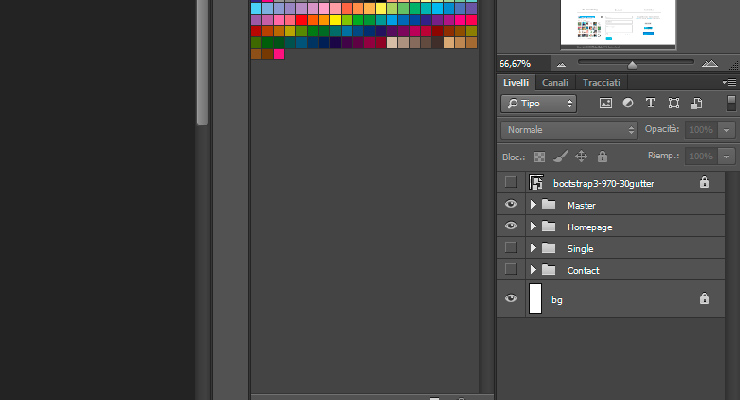
Task: Click the Homepage group folder icon
Action: point(548,226)
